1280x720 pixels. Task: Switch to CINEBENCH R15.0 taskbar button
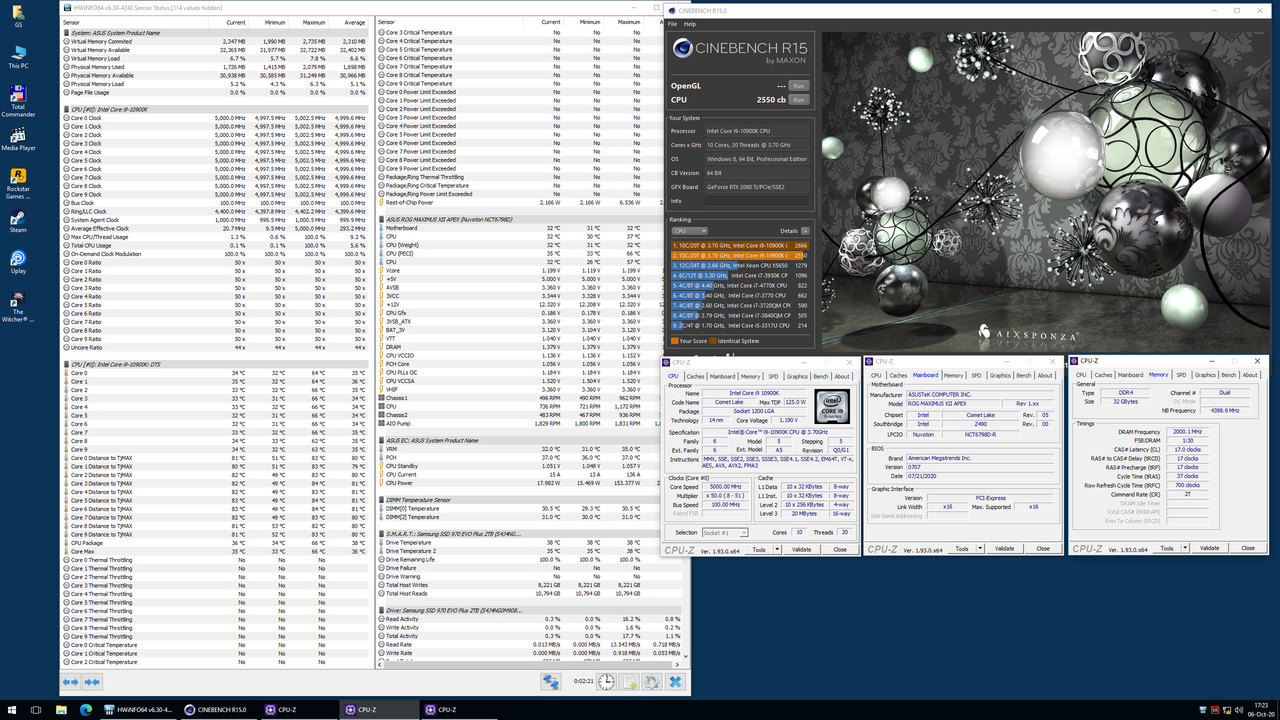pos(218,710)
